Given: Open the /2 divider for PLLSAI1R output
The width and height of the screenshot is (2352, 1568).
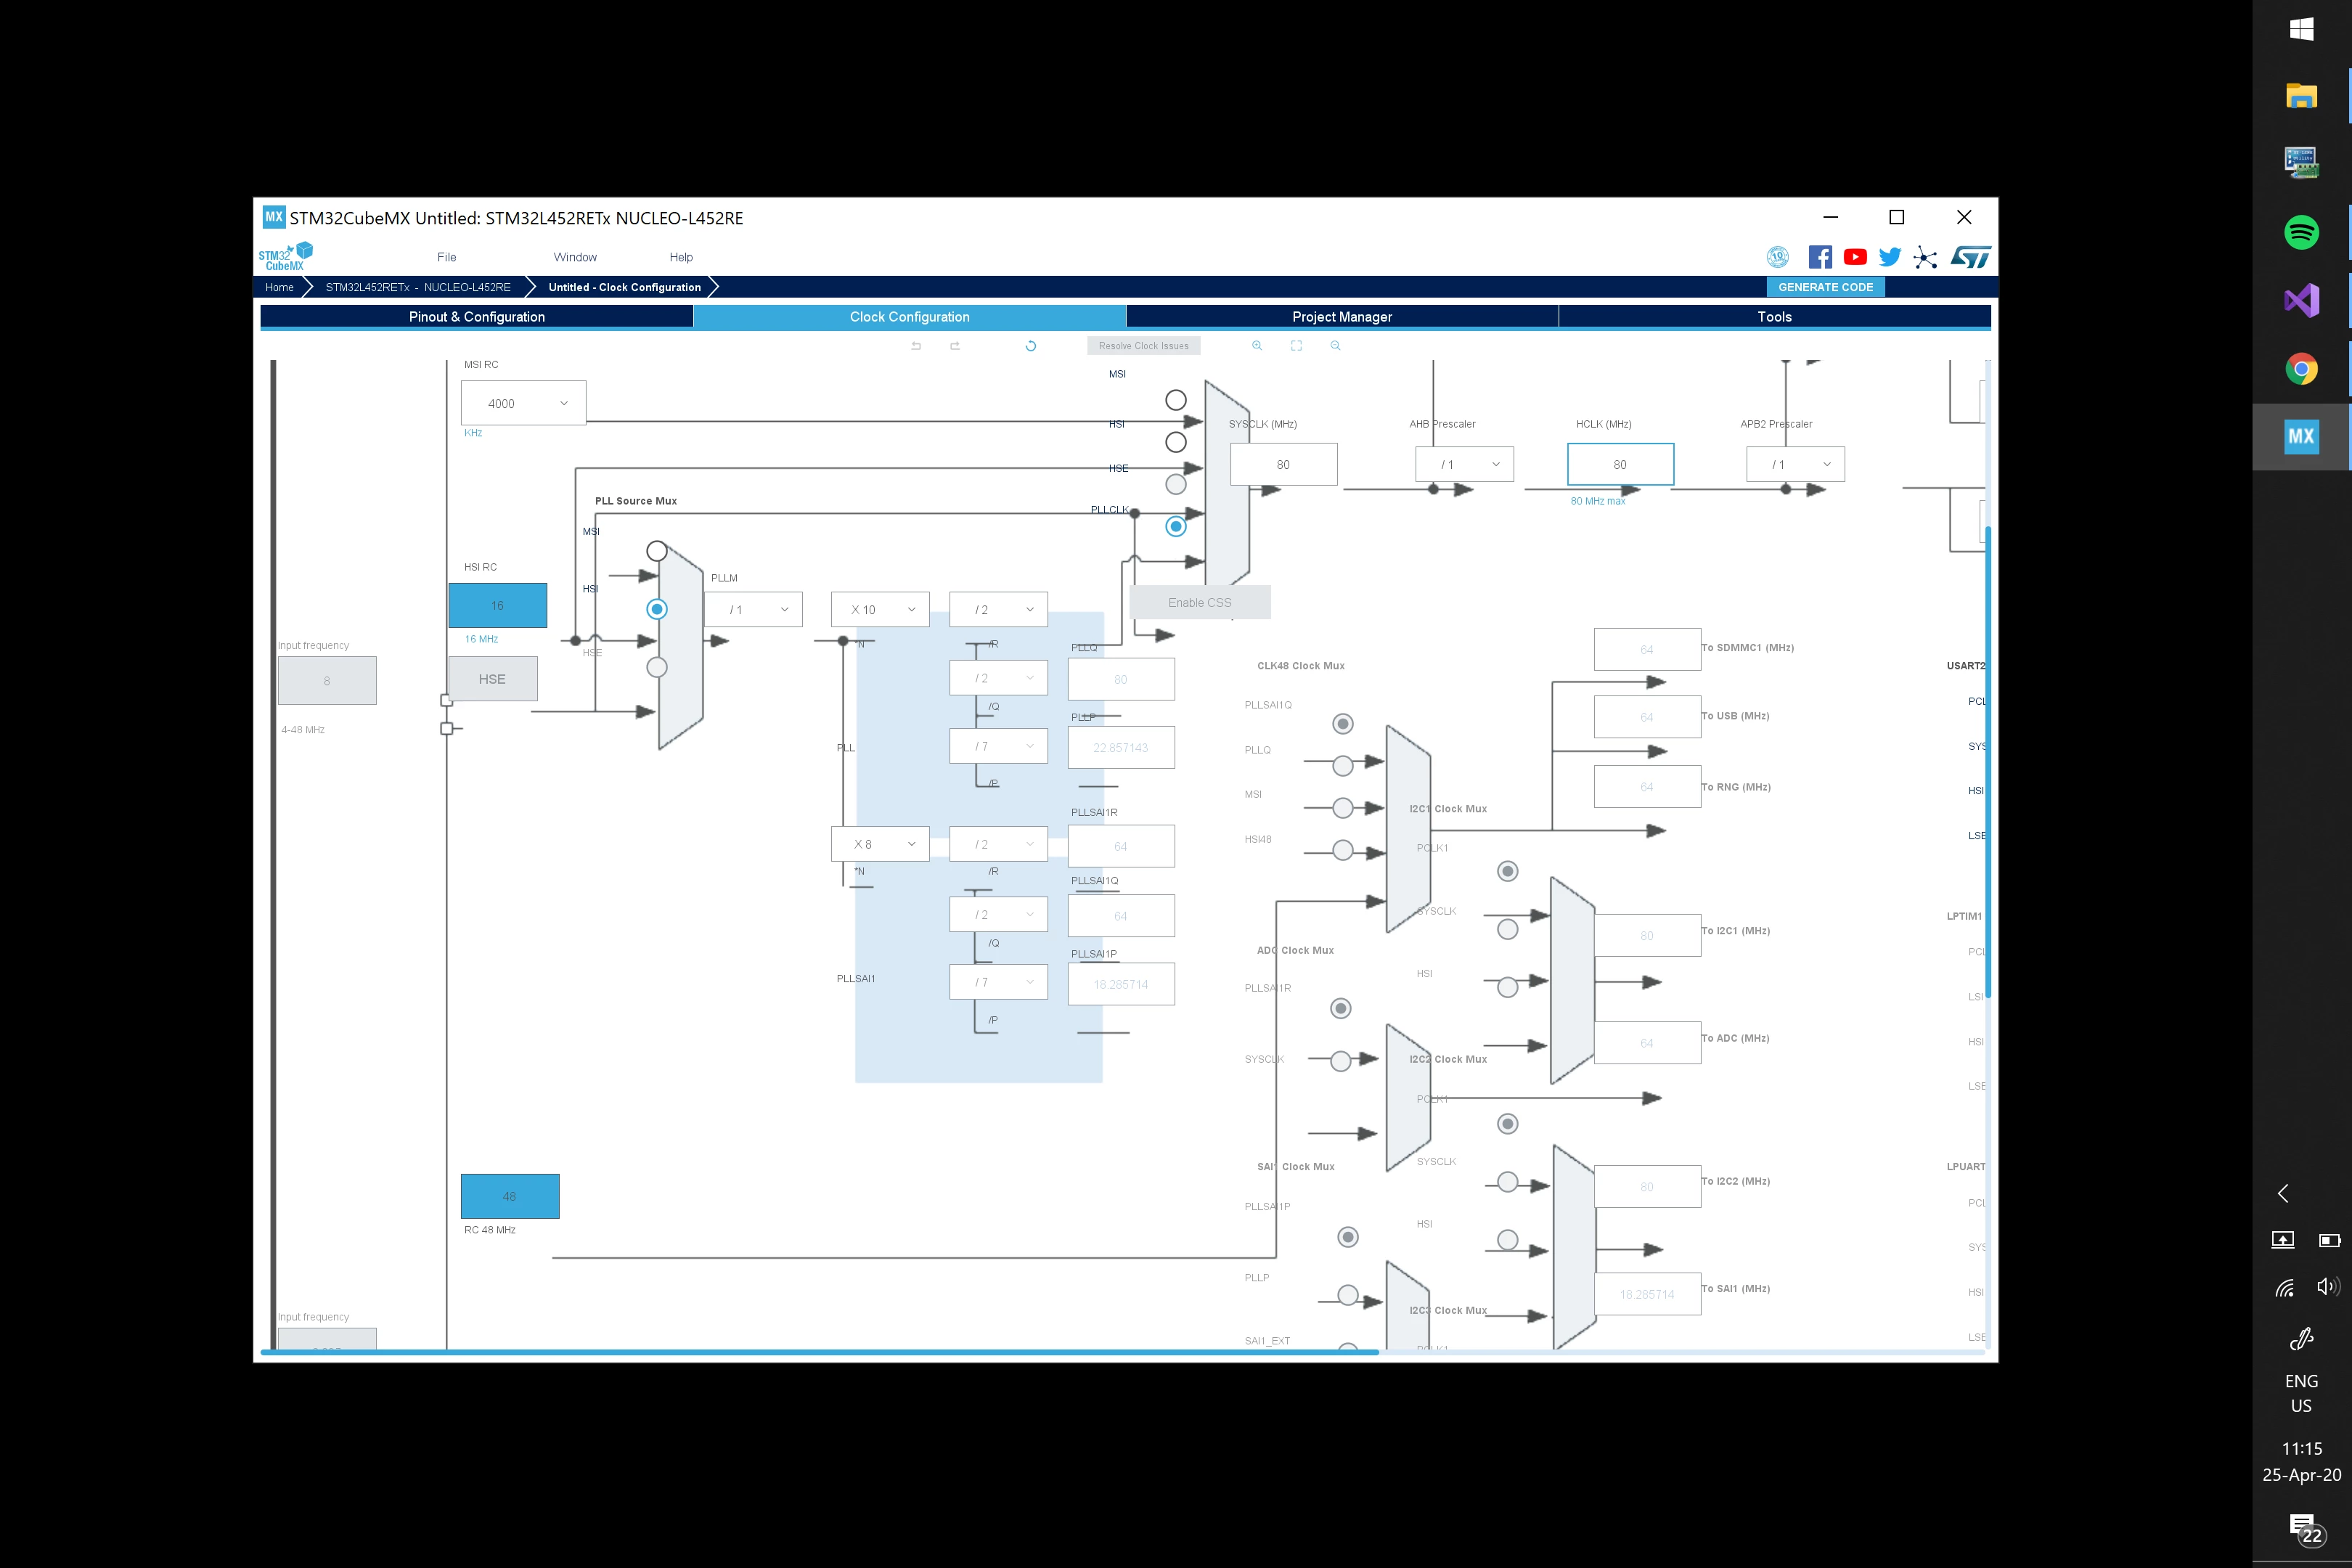Looking at the screenshot, I should tap(998, 844).
